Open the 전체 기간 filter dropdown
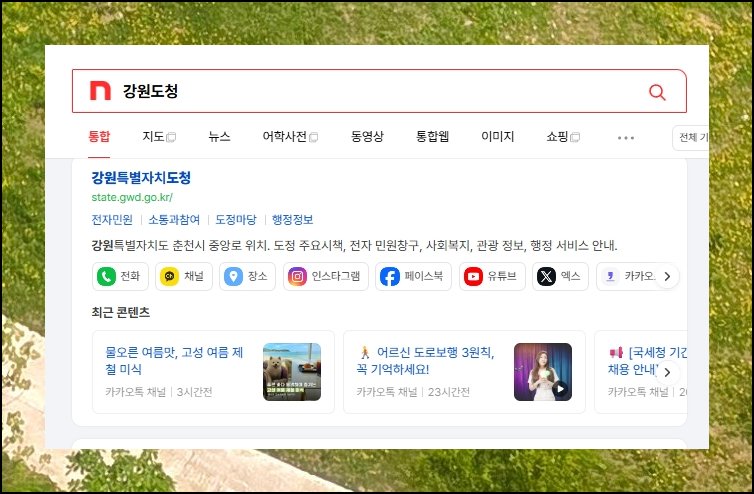Image resolution: width=754 pixels, height=494 pixels. click(x=691, y=138)
